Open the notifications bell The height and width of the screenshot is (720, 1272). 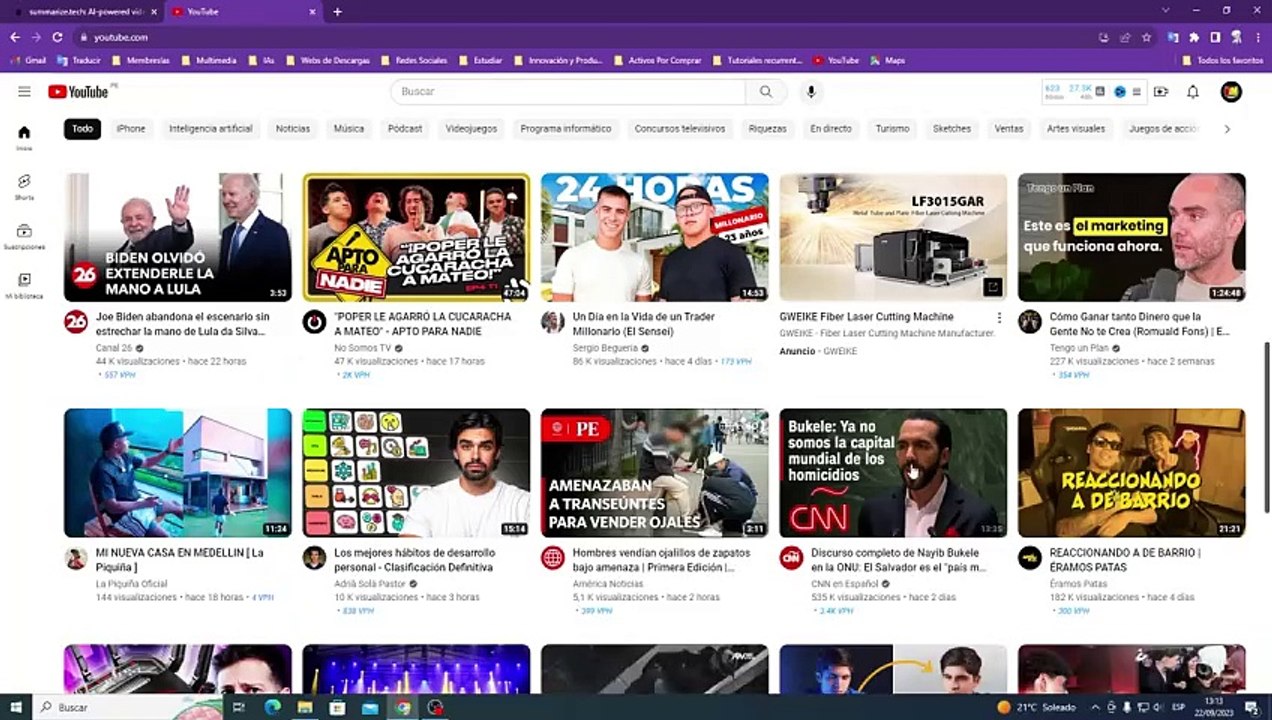[x=1193, y=92]
